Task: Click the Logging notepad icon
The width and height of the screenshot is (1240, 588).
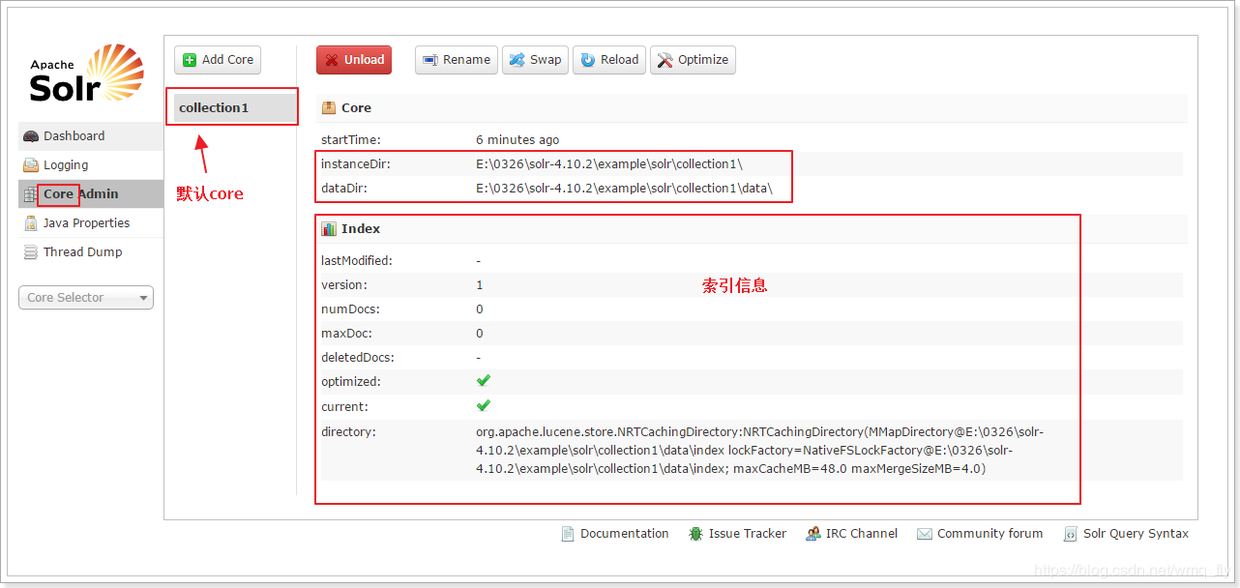Action: [31, 165]
